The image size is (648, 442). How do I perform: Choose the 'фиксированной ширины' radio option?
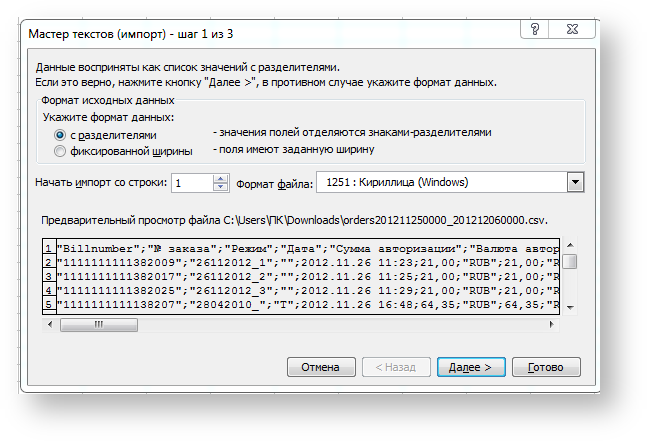(61, 152)
